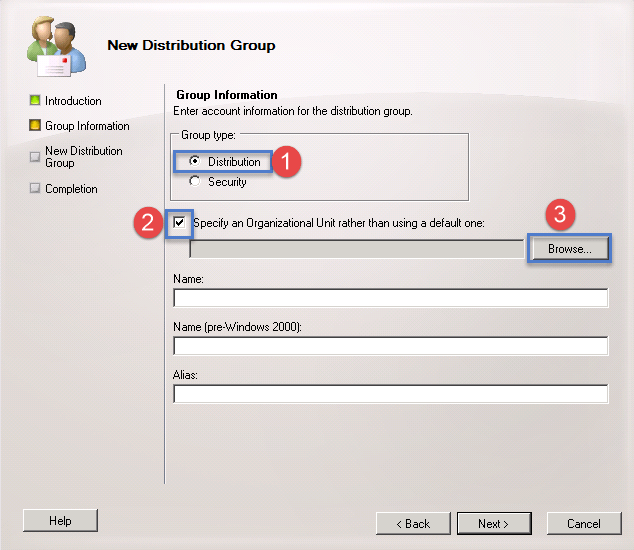Viewport: 634px width, 550px height.
Task: Click the gray Completion step indicator
Action: [x=34, y=189]
